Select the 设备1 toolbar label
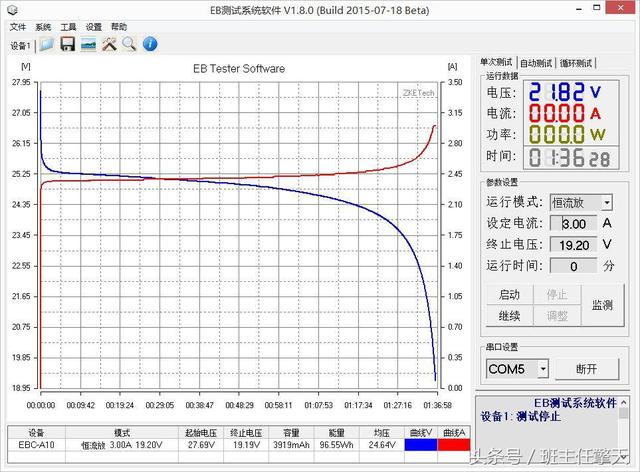 (x=20, y=46)
